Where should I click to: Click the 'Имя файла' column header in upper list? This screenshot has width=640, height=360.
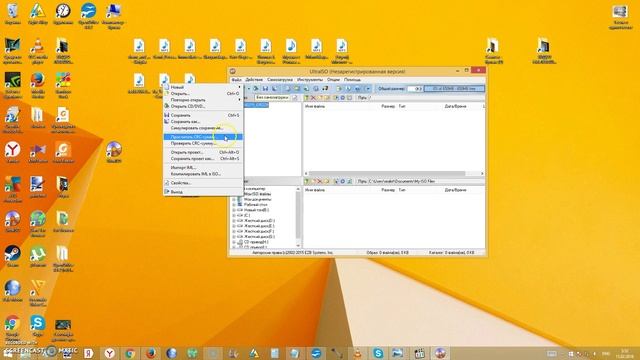(x=315, y=107)
